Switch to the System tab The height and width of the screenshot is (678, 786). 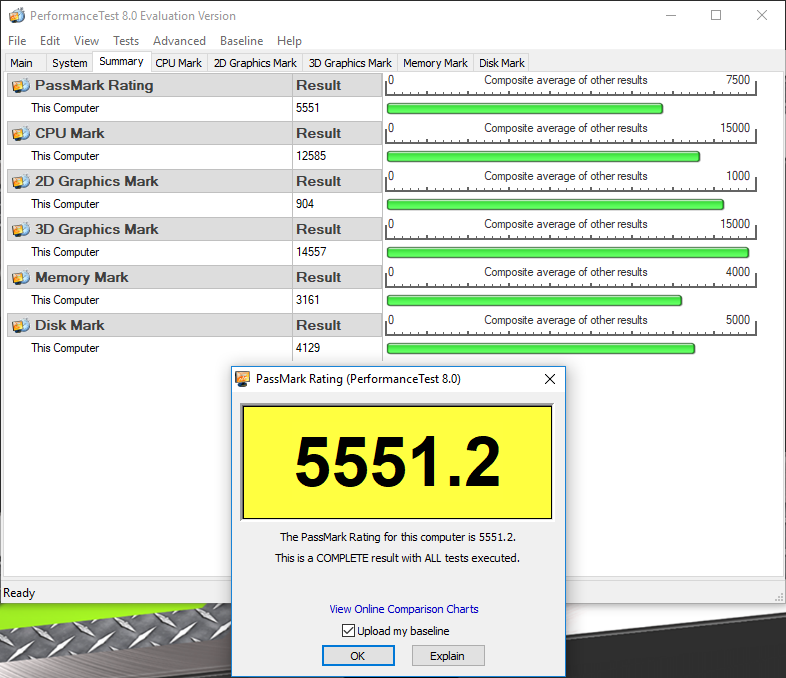tap(70, 63)
